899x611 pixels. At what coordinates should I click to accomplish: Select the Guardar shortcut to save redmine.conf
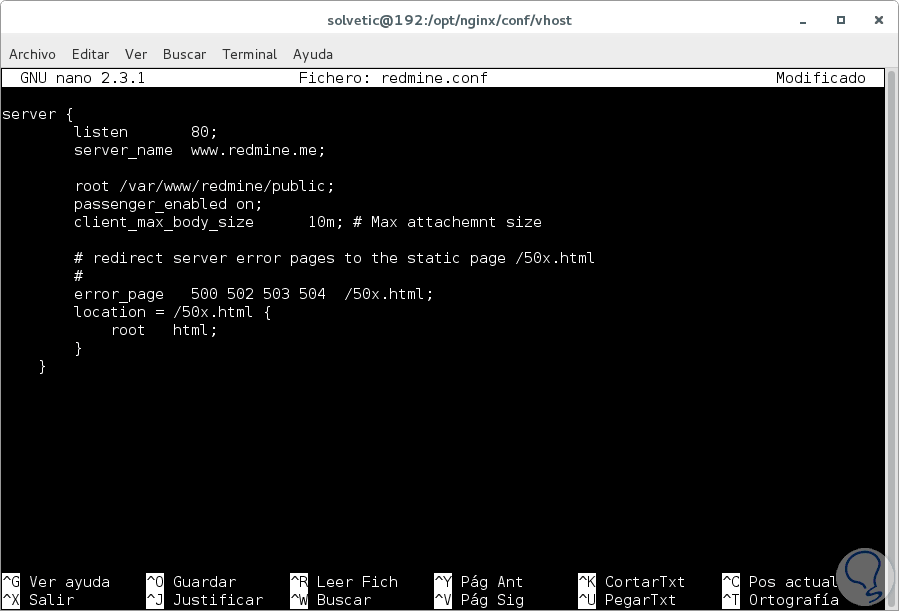(203, 581)
